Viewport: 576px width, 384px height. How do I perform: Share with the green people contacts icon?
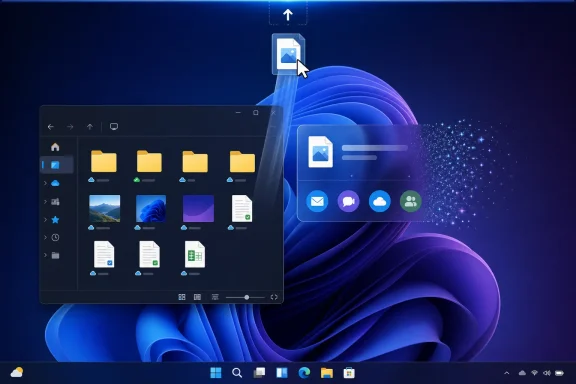(411, 201)
